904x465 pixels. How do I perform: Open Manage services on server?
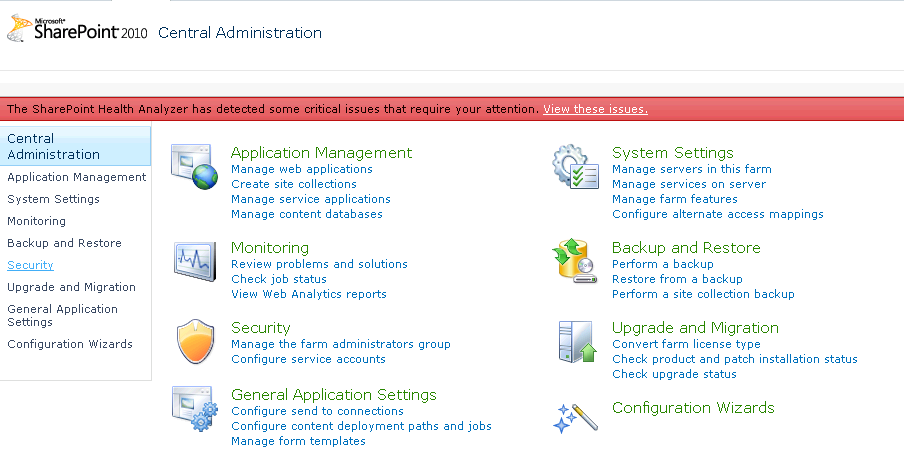(x=689, y=184)
